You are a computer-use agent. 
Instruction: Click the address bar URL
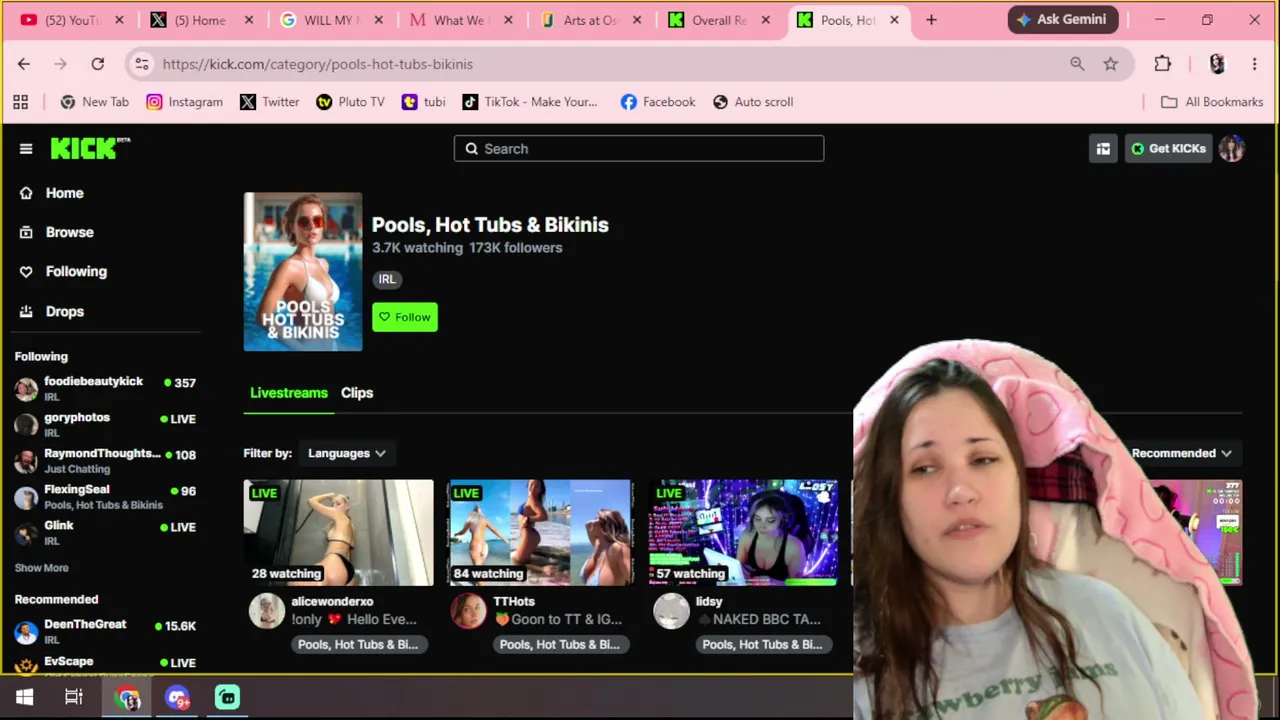coord(317,64)
